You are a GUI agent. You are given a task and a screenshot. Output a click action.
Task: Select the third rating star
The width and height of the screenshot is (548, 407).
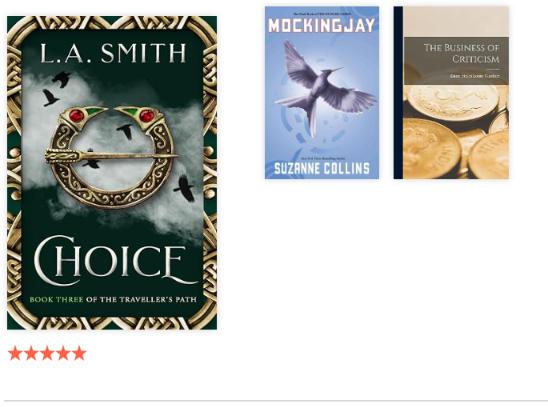47,353
